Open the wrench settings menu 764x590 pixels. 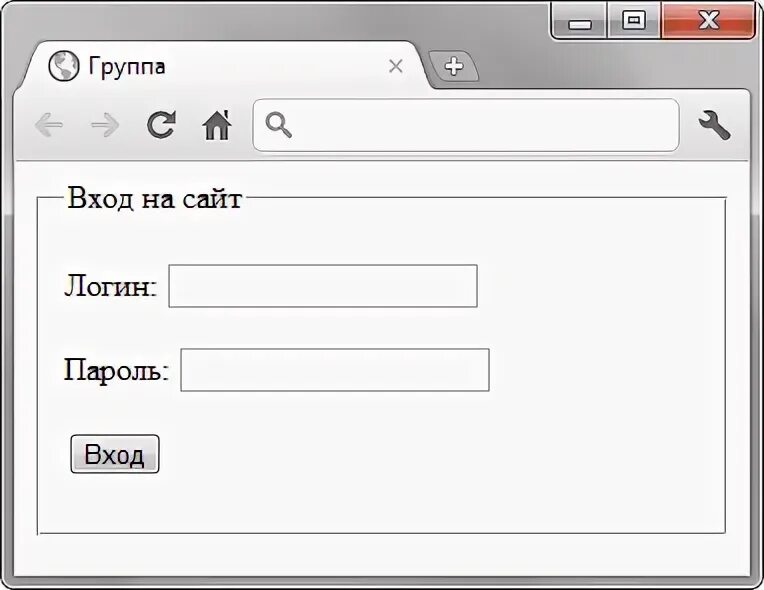pyautogui.click(x=714, y=125)
